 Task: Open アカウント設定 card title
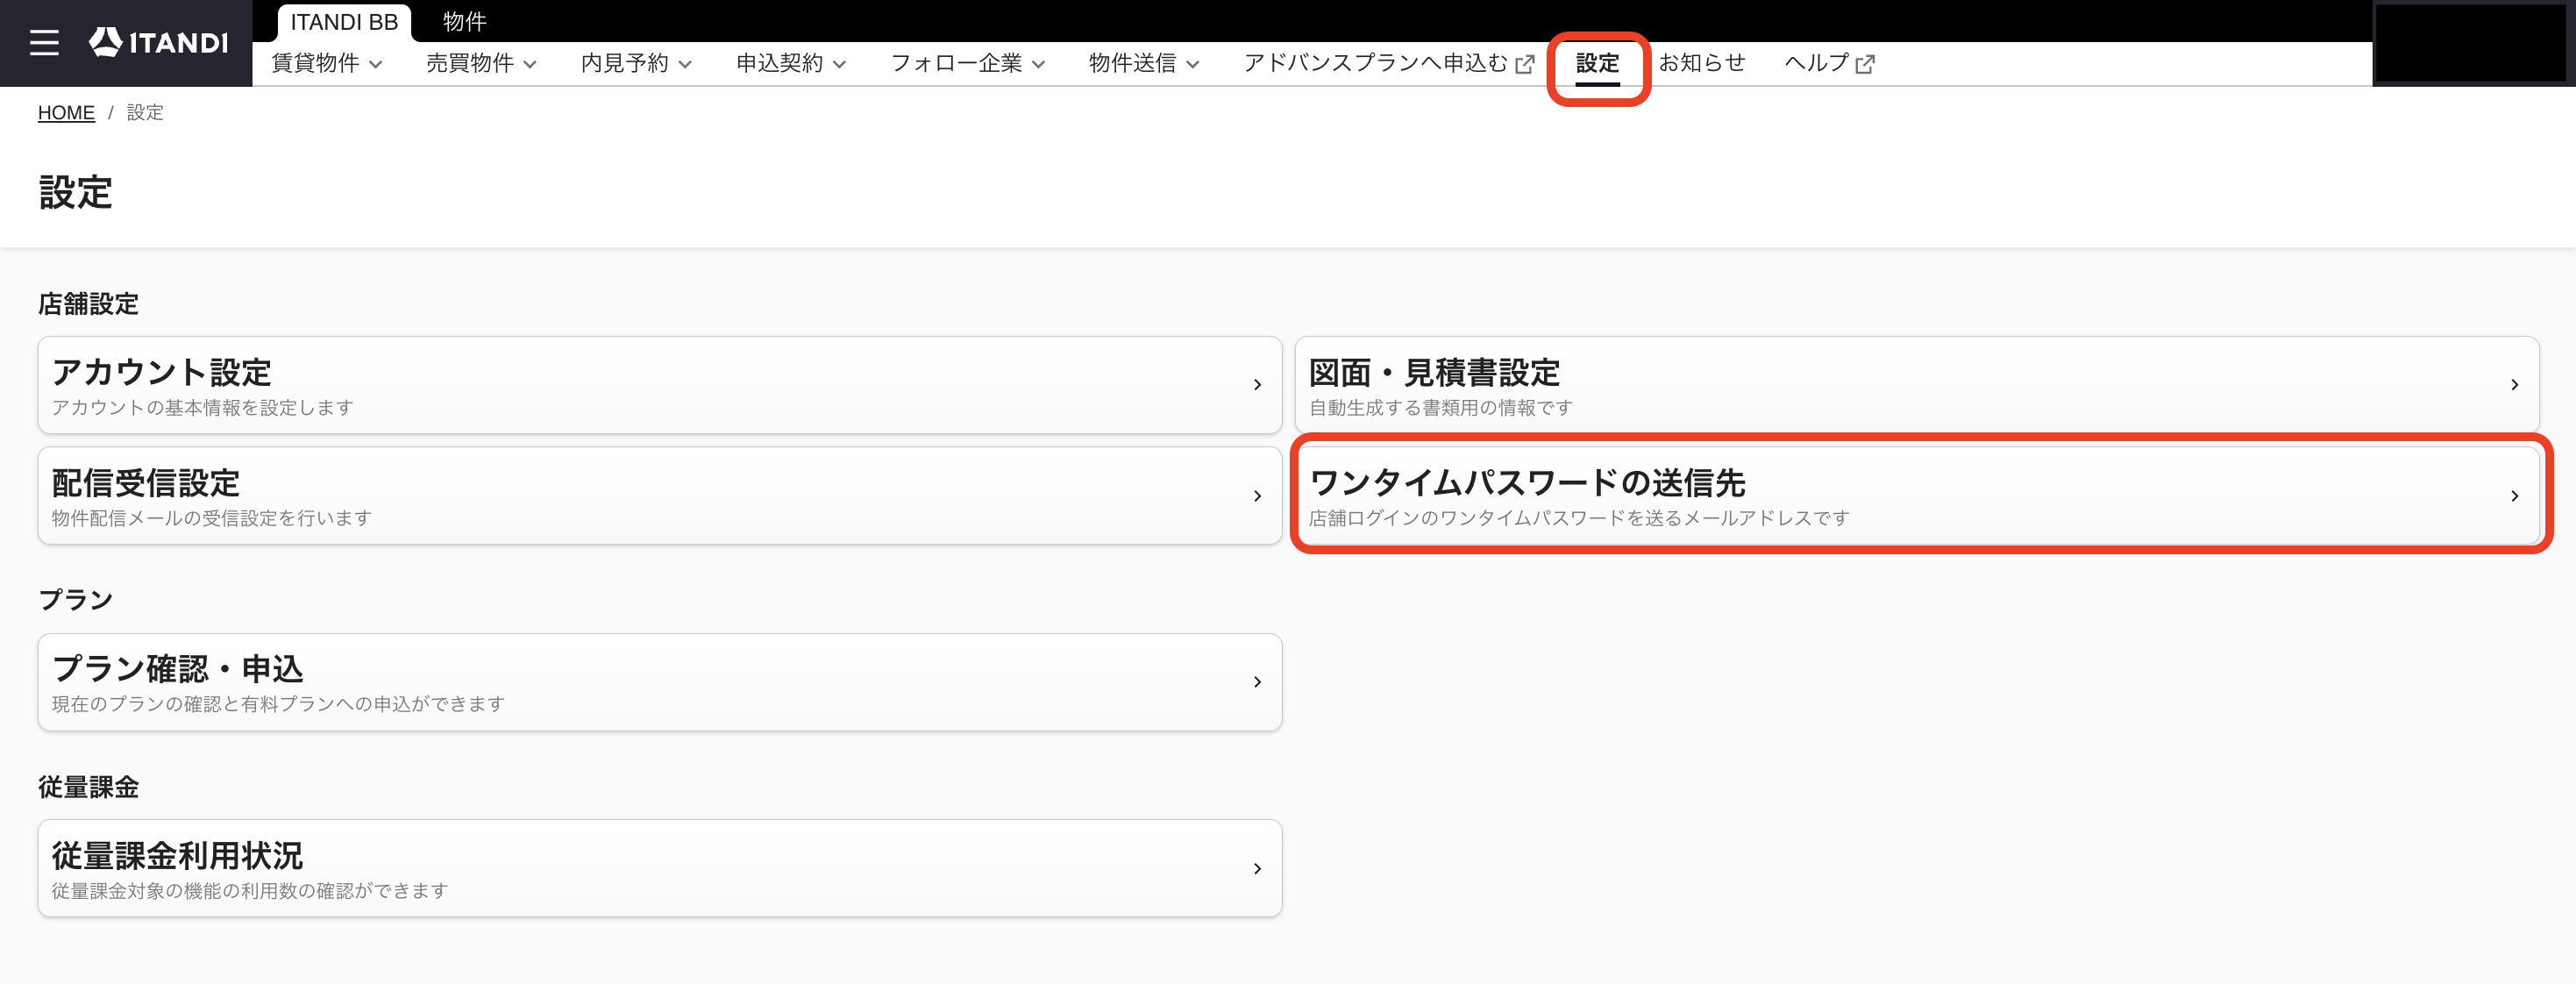tap(162, 373)
